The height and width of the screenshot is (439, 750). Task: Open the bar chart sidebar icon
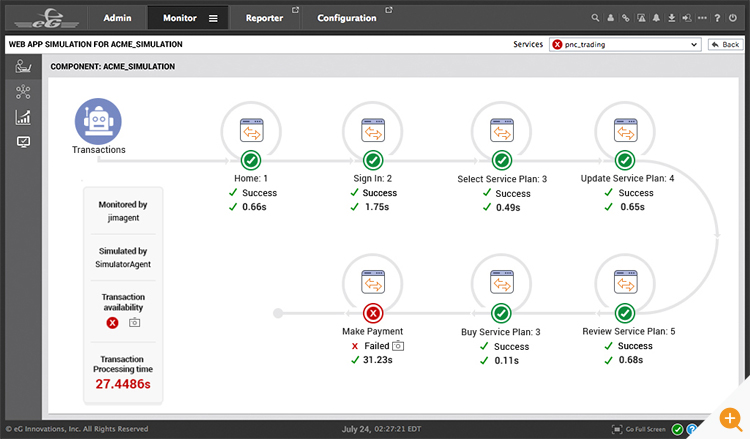tap(23, 117)
